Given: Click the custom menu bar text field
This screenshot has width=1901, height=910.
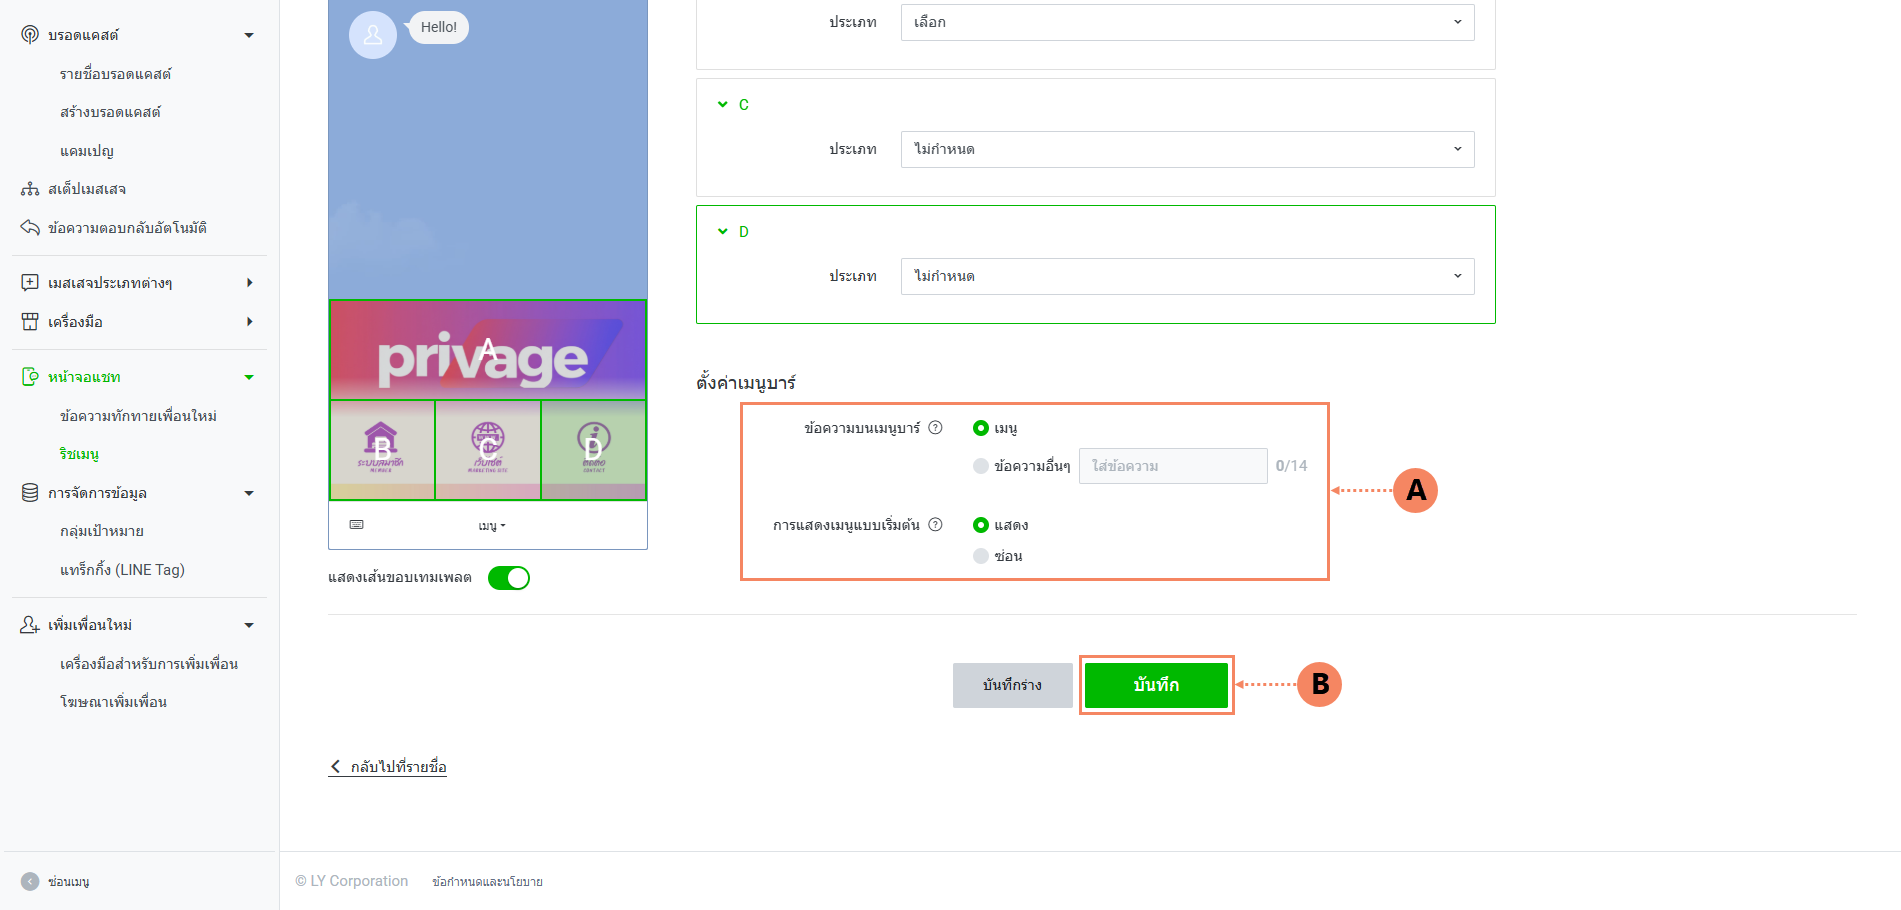Looking at the screenshot, I should click(x=1172, y=466).
